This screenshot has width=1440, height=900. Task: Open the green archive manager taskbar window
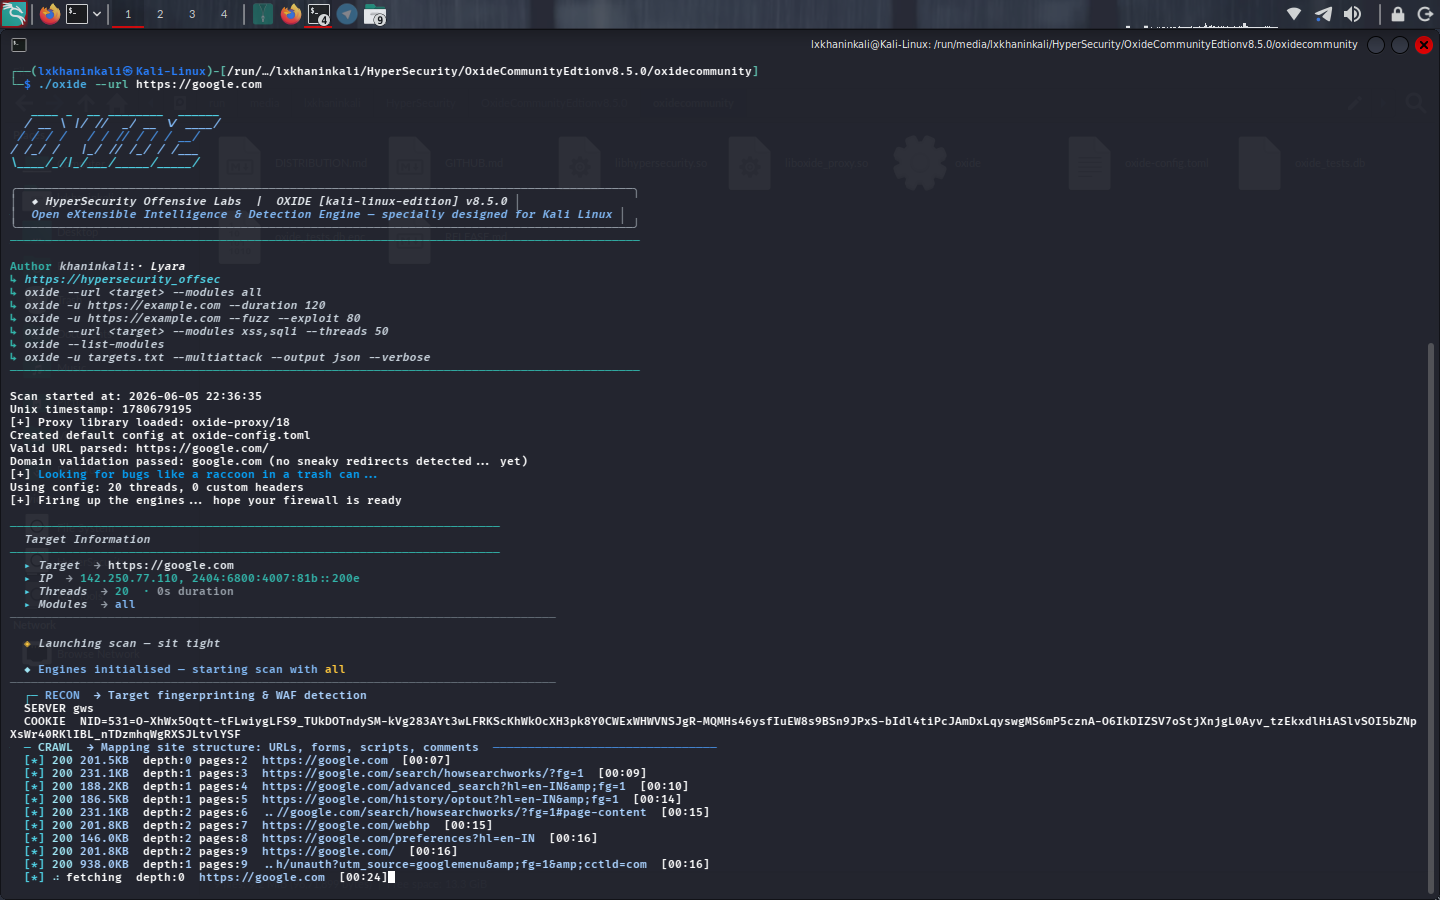263,14
